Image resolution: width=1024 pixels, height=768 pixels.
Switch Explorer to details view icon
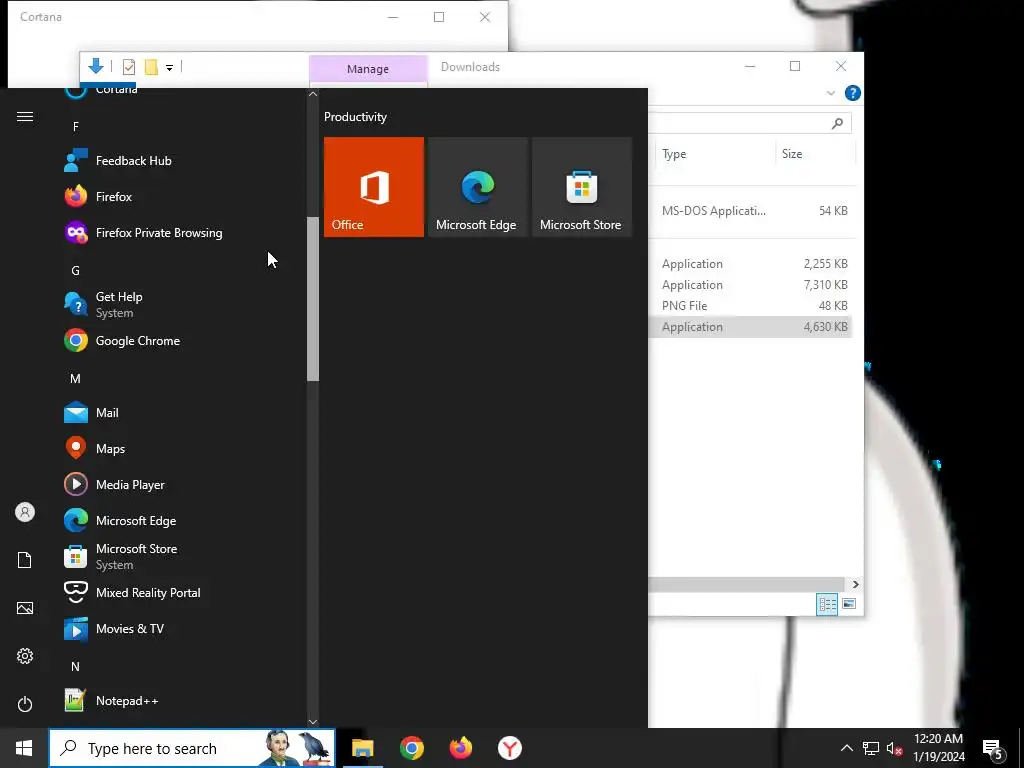(827, 604)
